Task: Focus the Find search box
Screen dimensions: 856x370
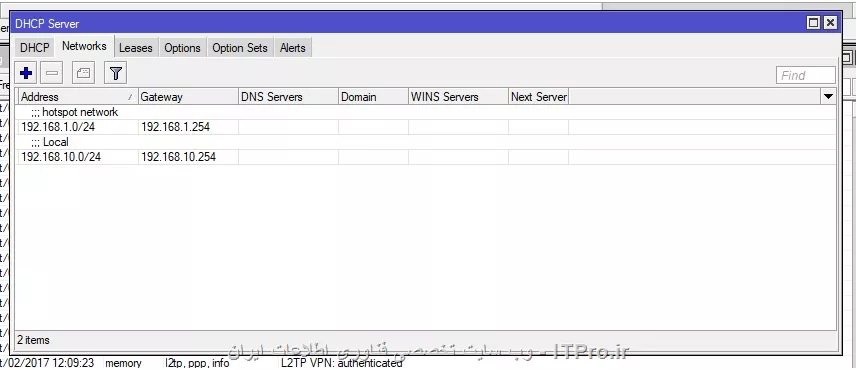Action: [805, 75]
